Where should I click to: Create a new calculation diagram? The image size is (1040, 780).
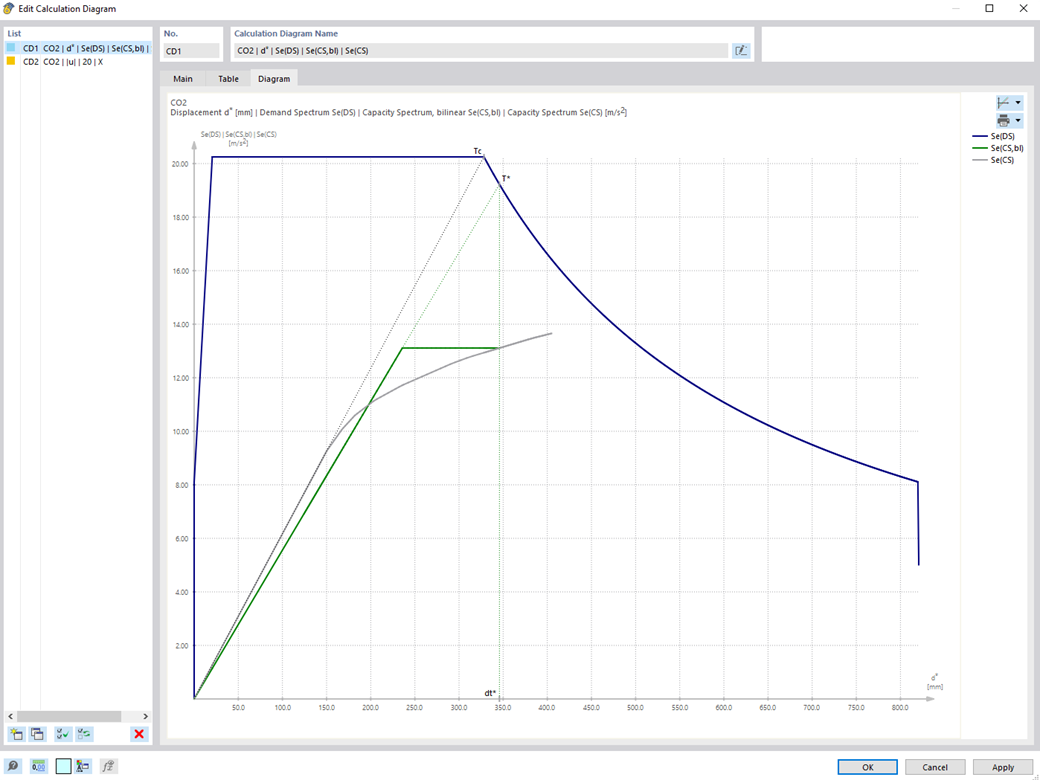(15, 734)
